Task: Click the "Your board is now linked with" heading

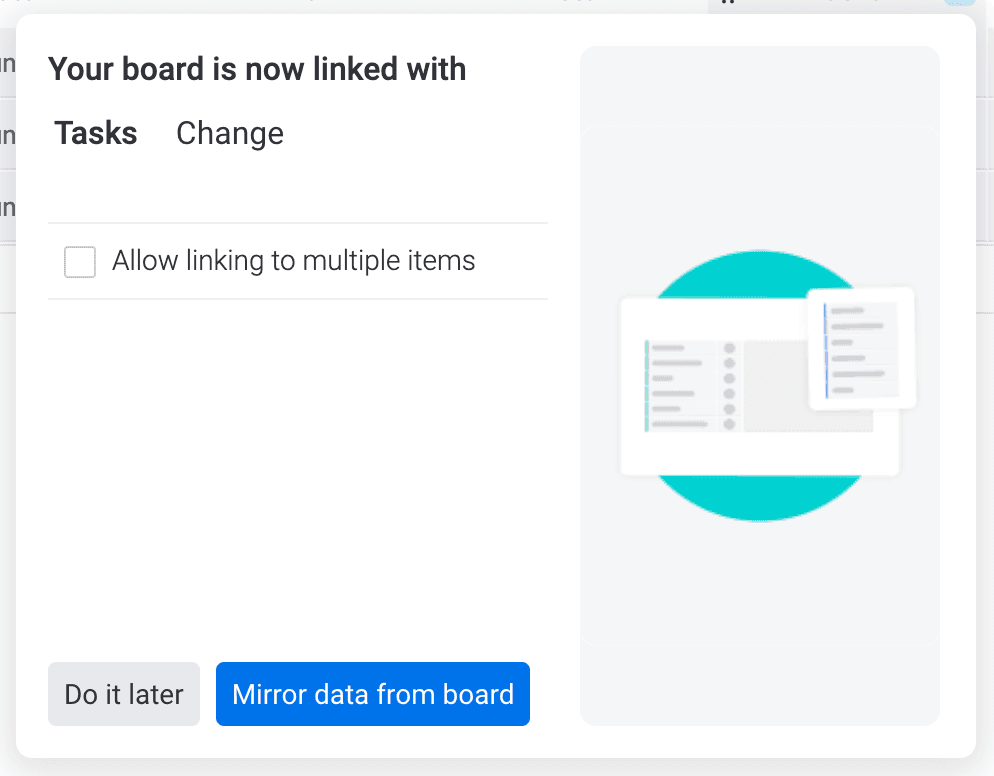Action: point(257,68)
